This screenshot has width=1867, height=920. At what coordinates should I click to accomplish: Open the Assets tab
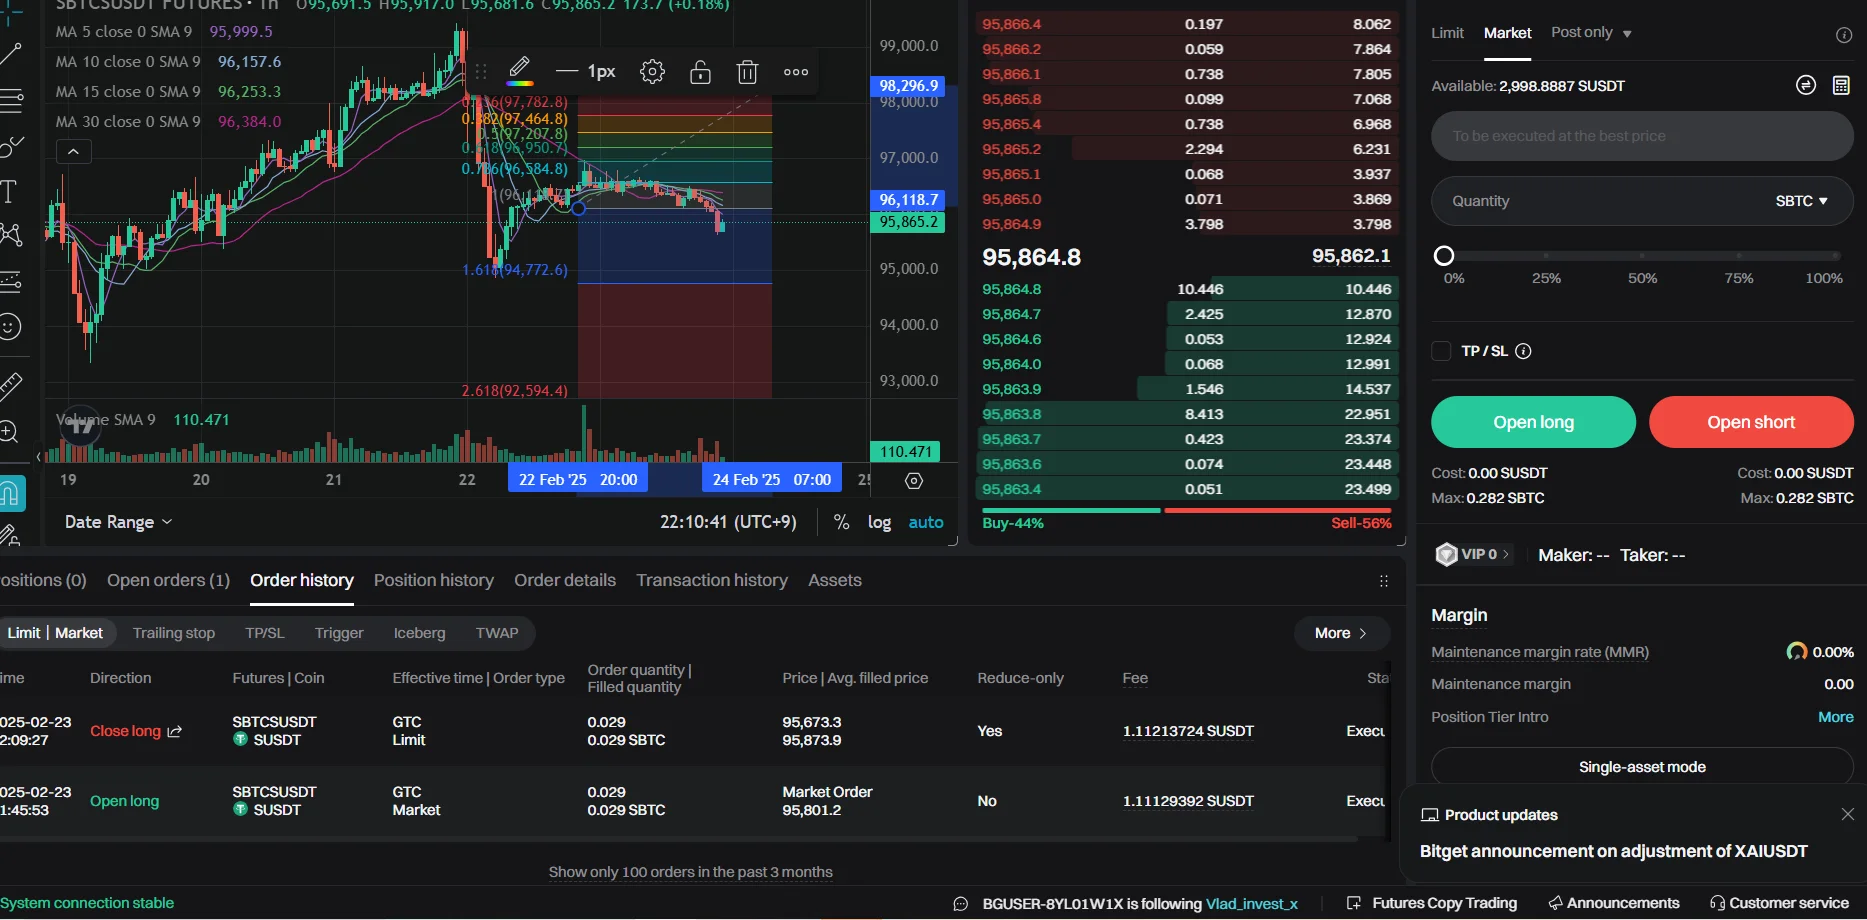pos(835,581)
